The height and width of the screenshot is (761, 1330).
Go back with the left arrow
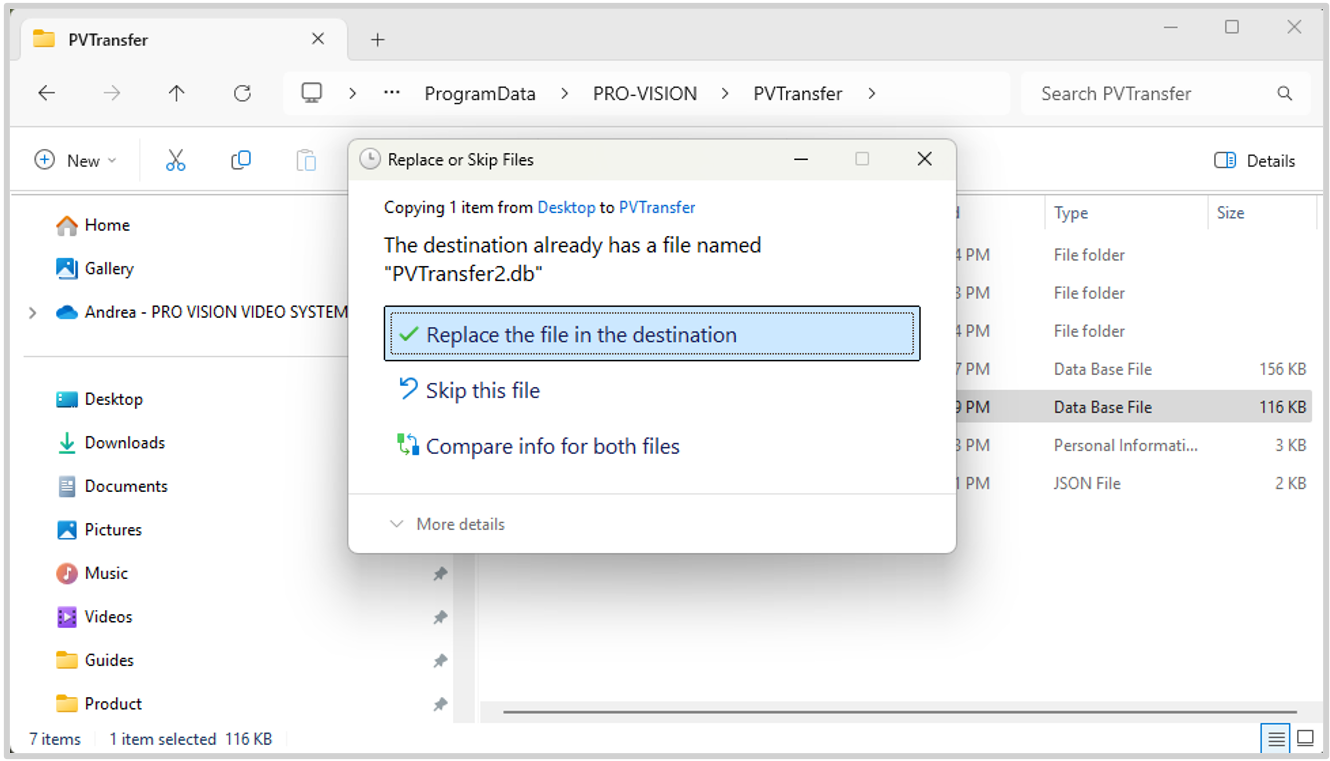46,93
